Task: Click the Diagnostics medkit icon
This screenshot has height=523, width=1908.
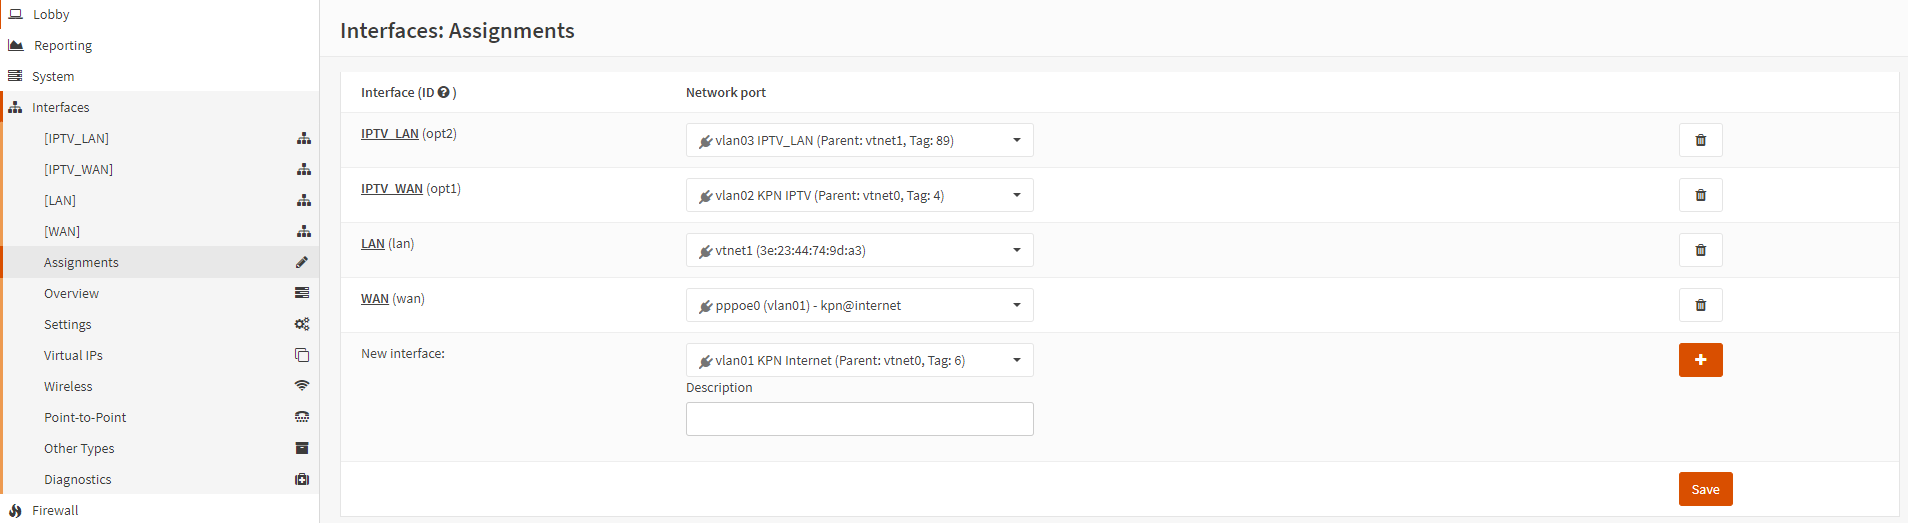Action: [x=302, y=479]
